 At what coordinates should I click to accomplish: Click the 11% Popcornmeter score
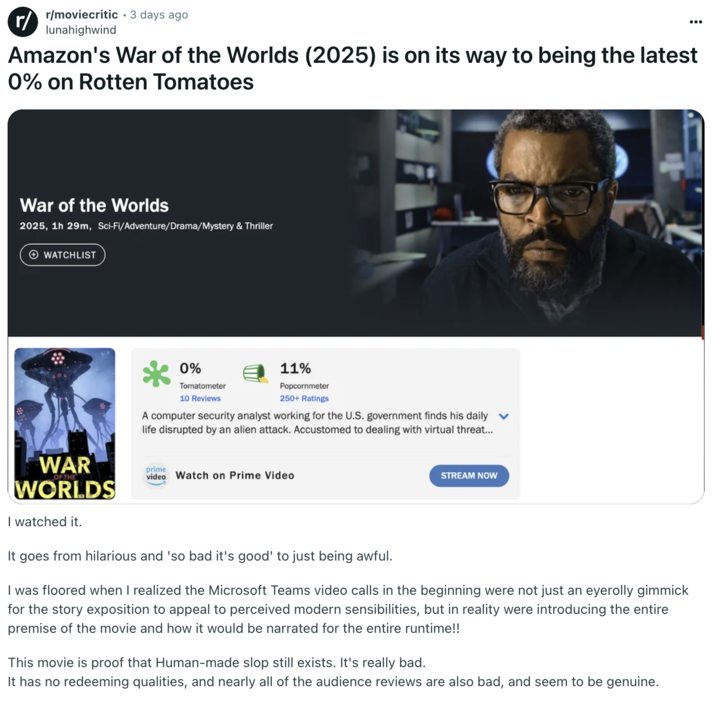coord(295,368)
